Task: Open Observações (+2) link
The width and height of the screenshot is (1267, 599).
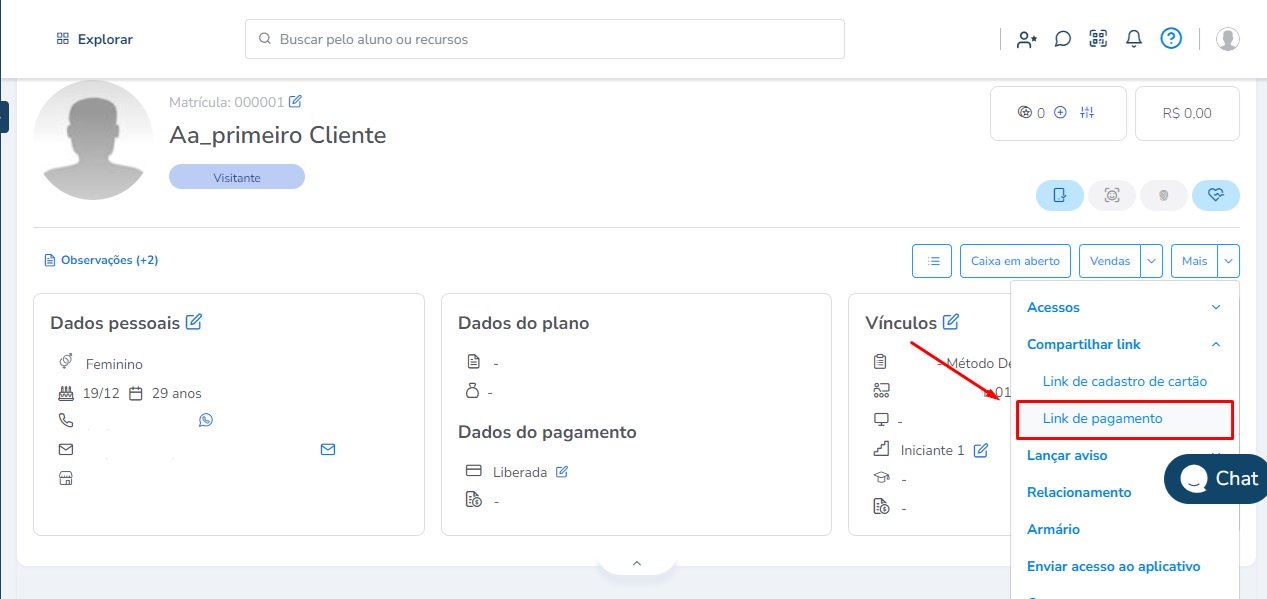Action: 101,260
